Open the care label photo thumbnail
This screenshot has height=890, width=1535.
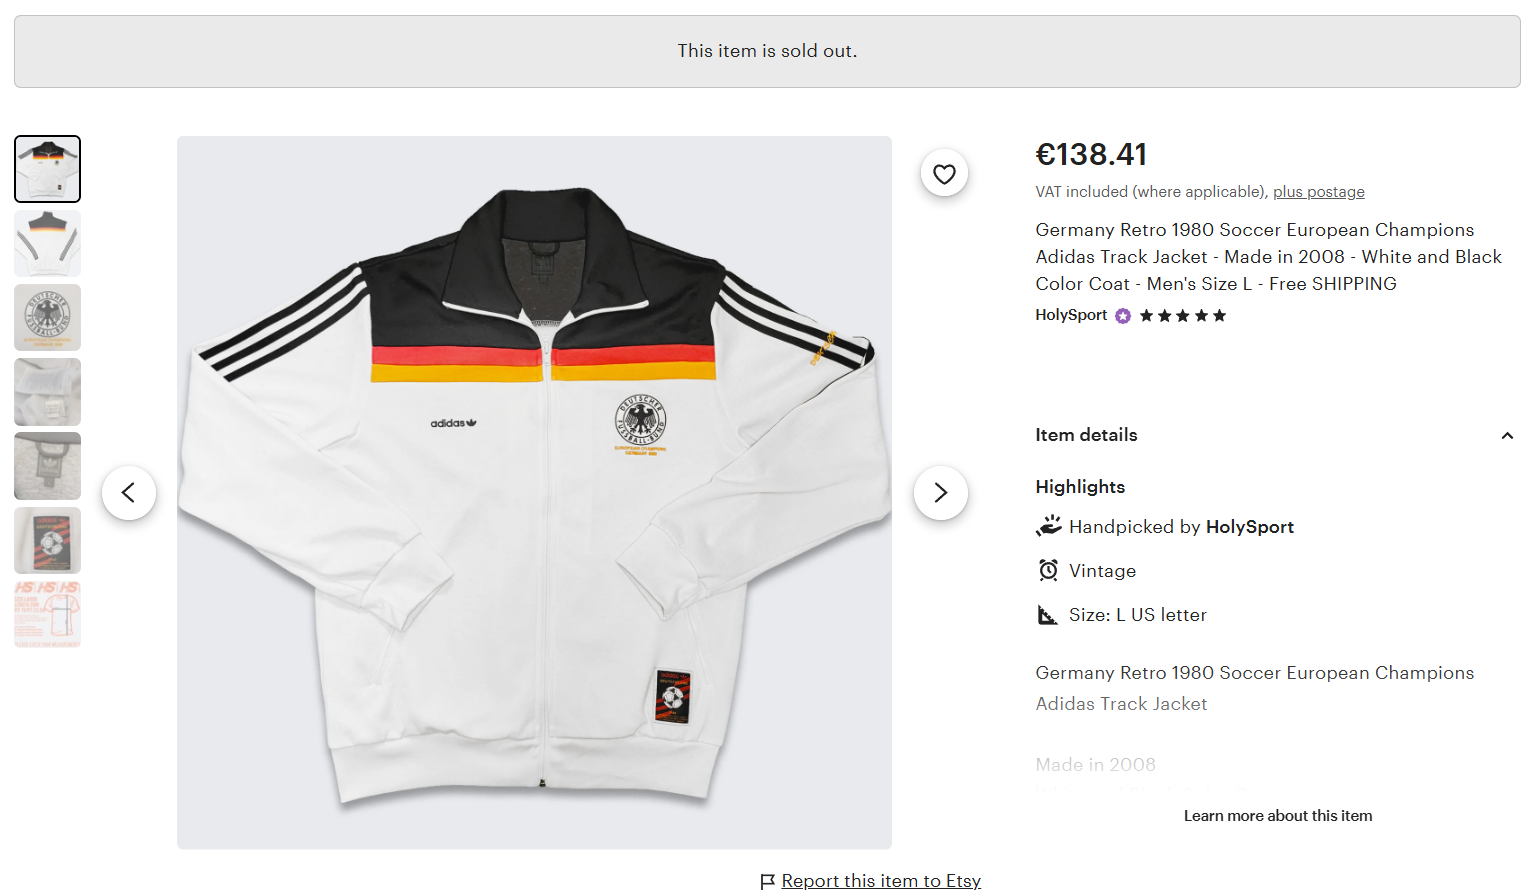(x=47, y=391)
